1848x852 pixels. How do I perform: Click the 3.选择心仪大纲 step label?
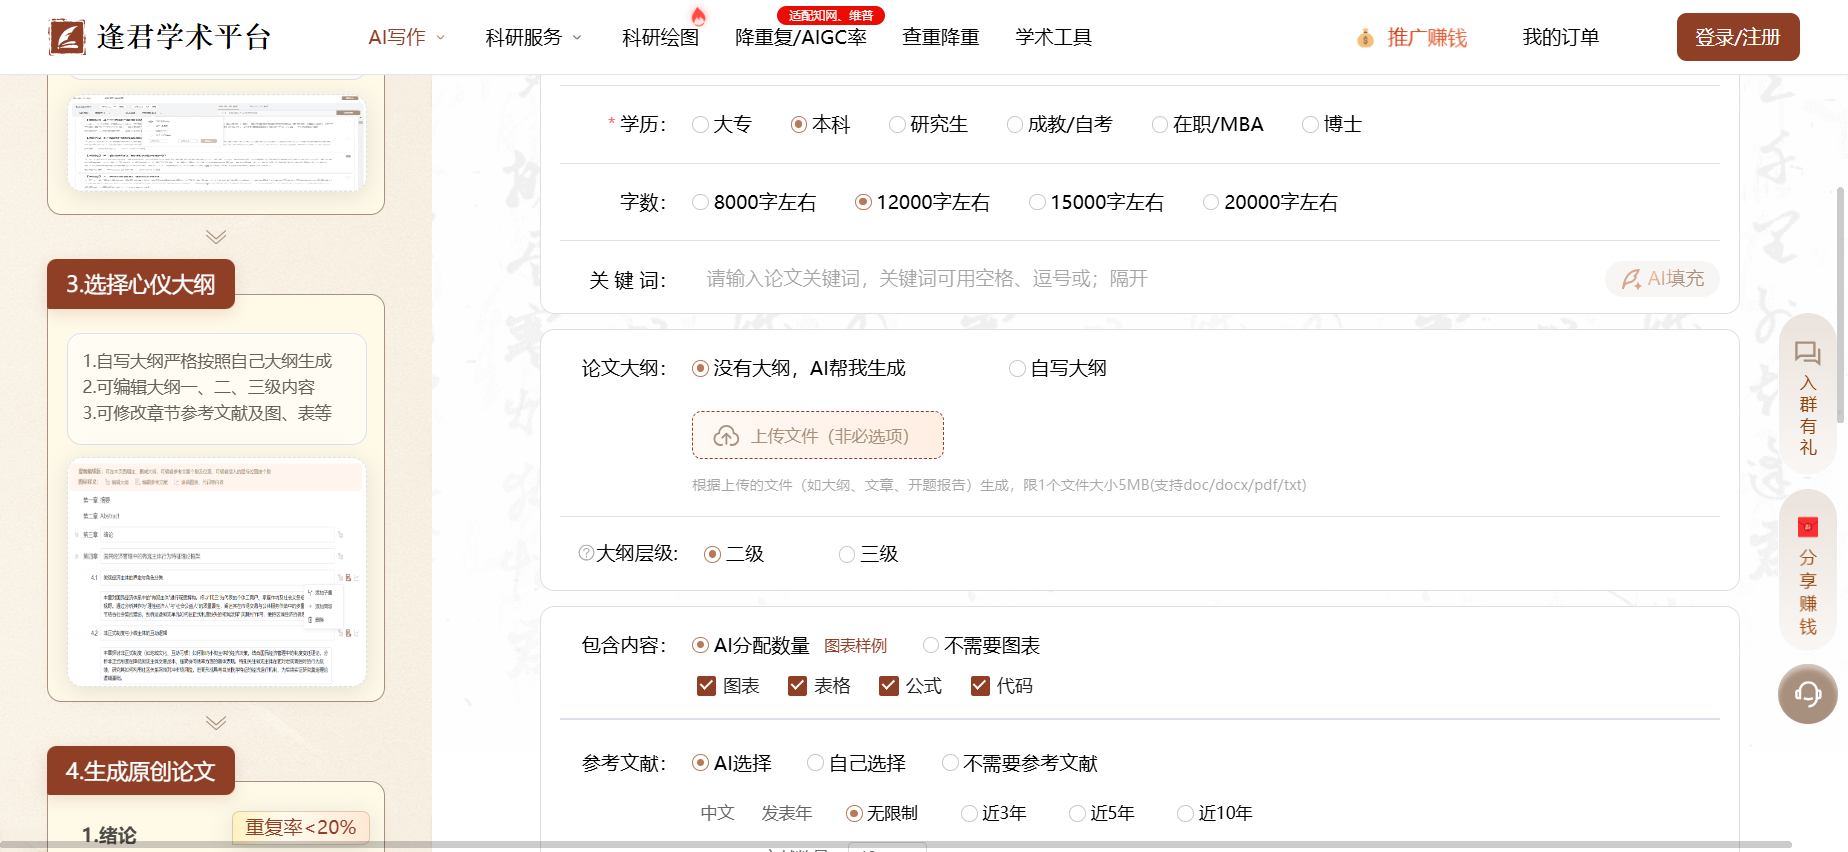[141, 285]
